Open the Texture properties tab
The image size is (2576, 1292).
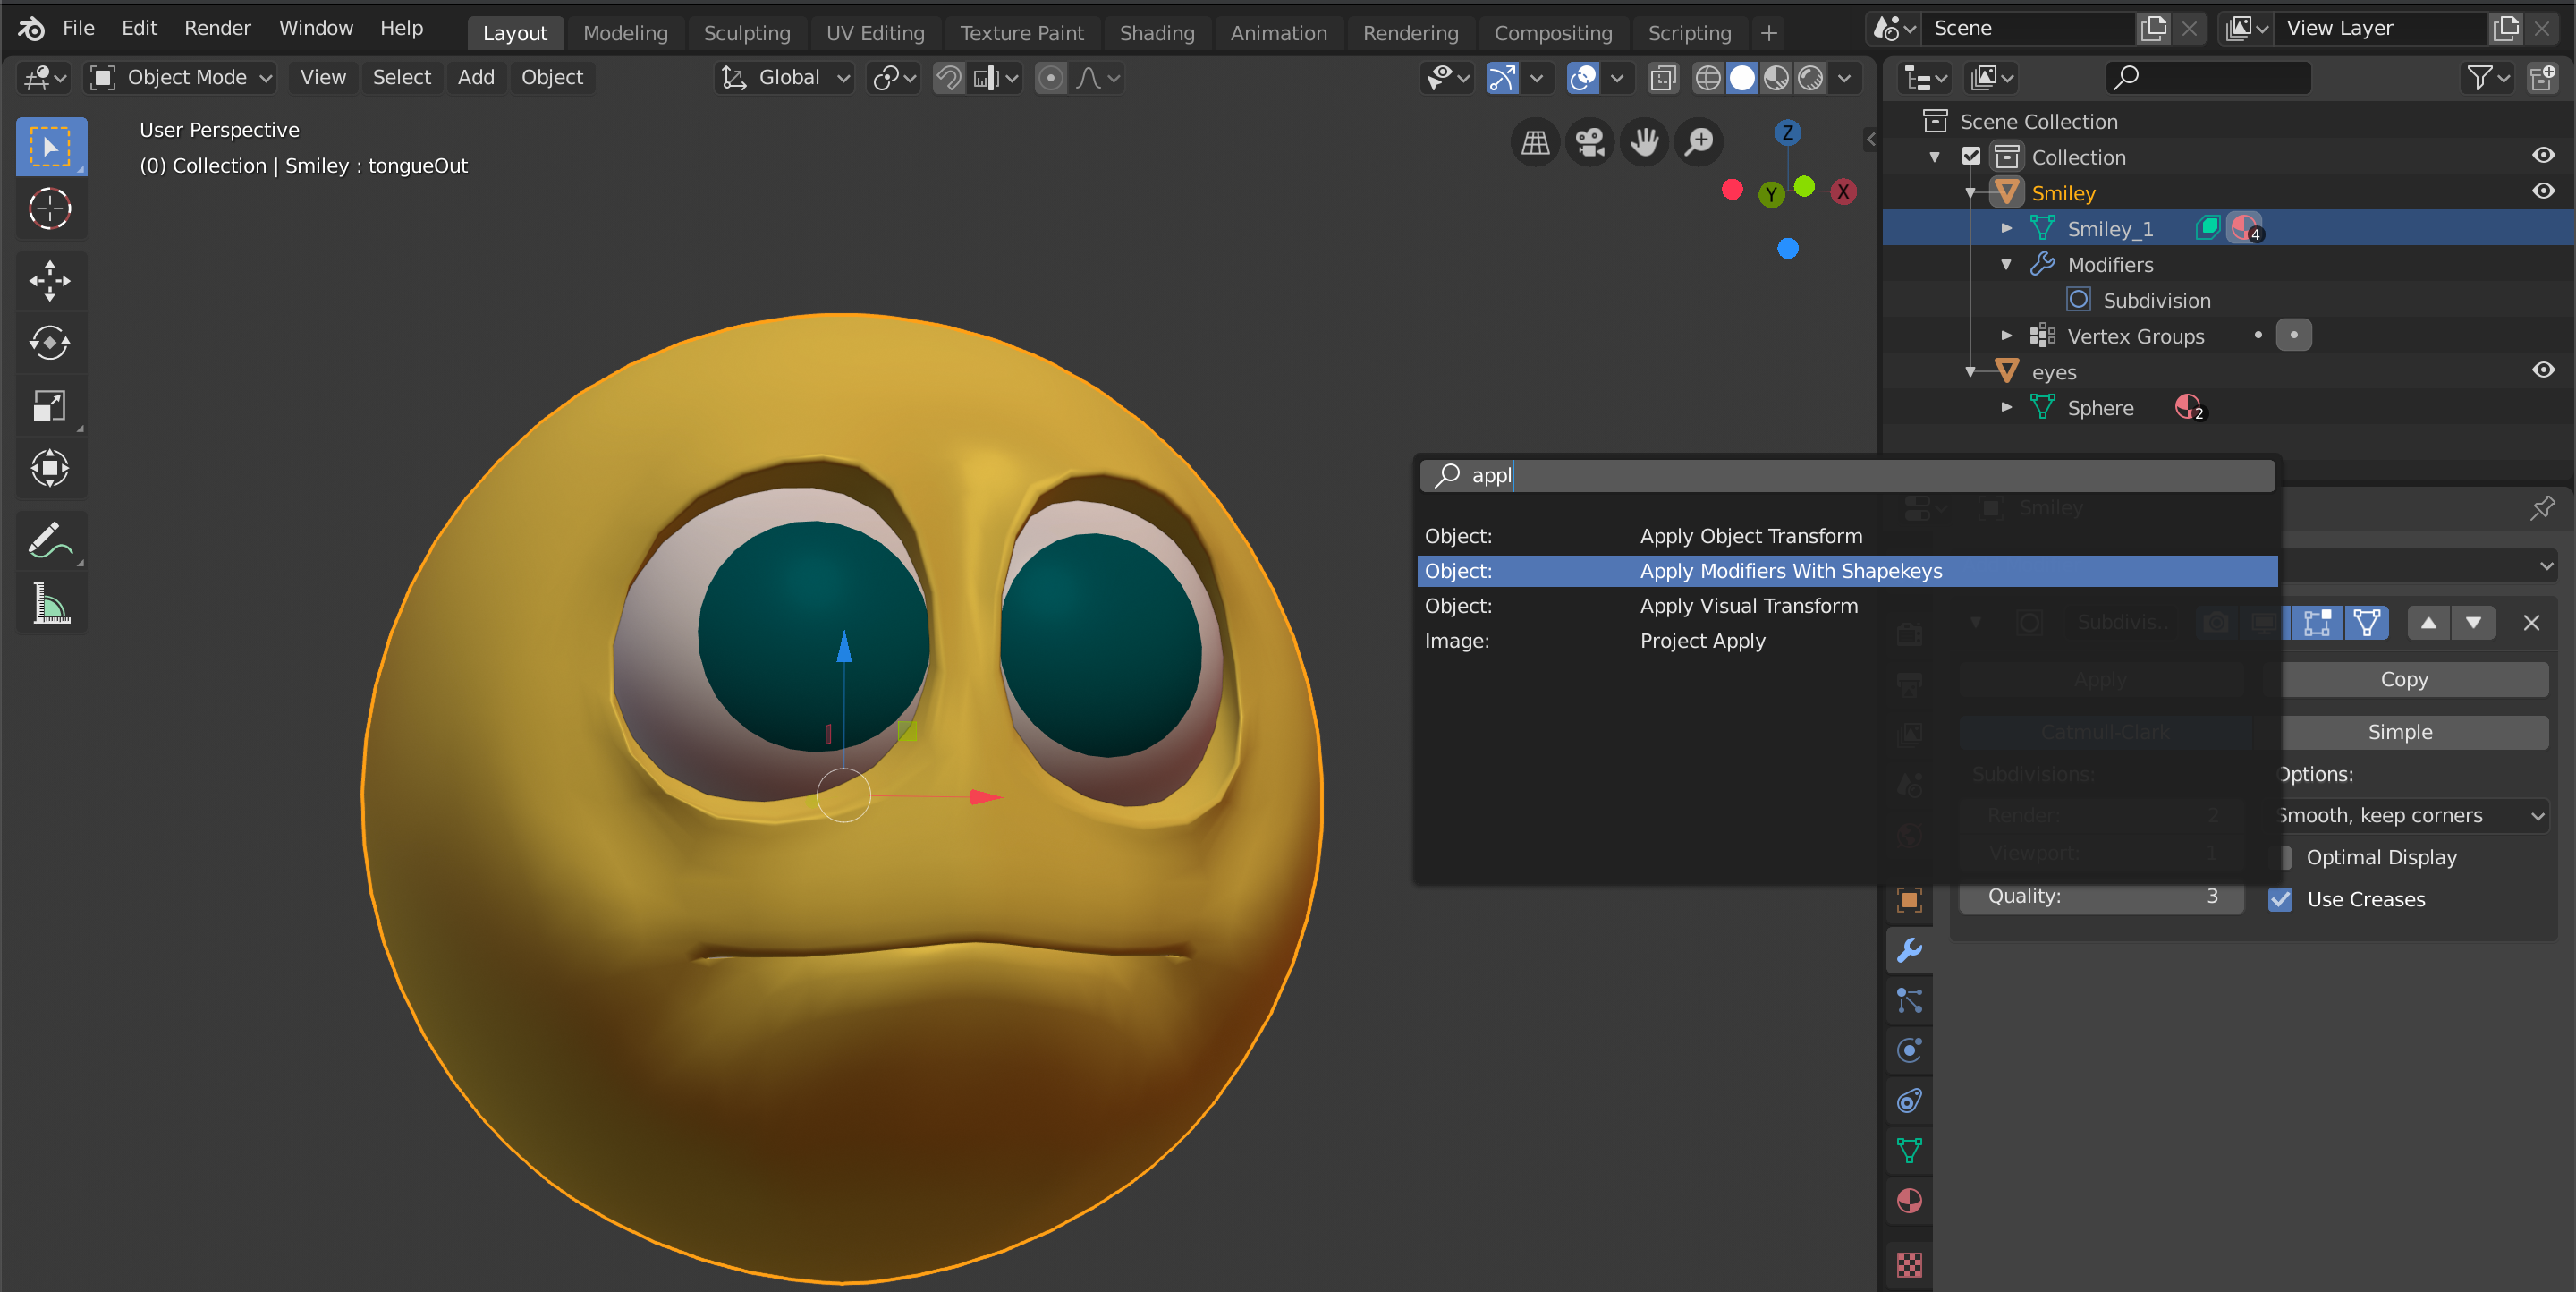1909,1265
